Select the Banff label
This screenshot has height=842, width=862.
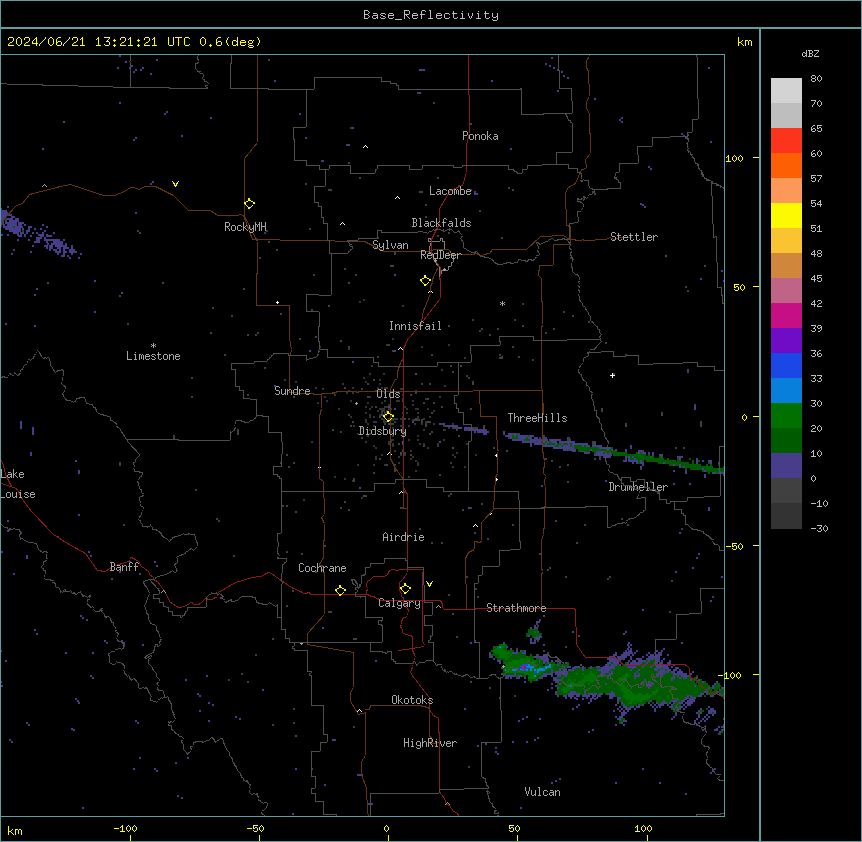click(124, 567)
